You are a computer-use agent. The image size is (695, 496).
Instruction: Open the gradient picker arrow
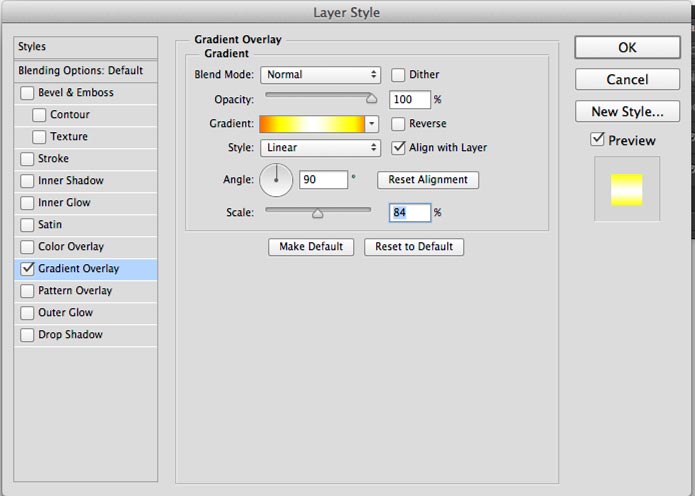click(372, 124)
